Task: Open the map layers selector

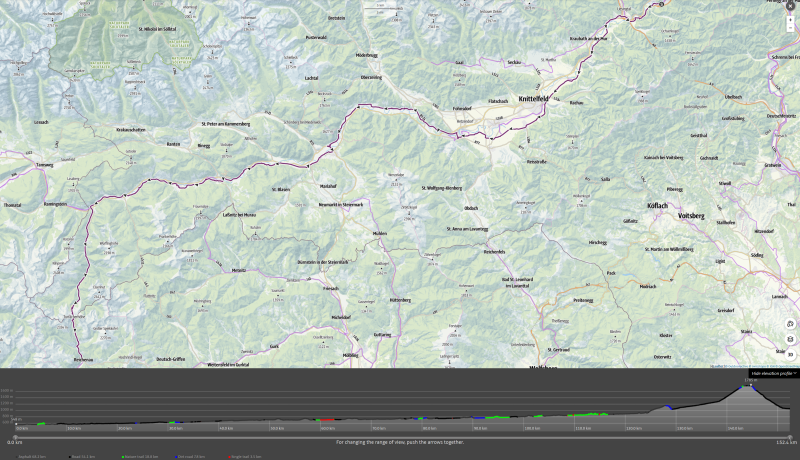Action: pos(791,324)
